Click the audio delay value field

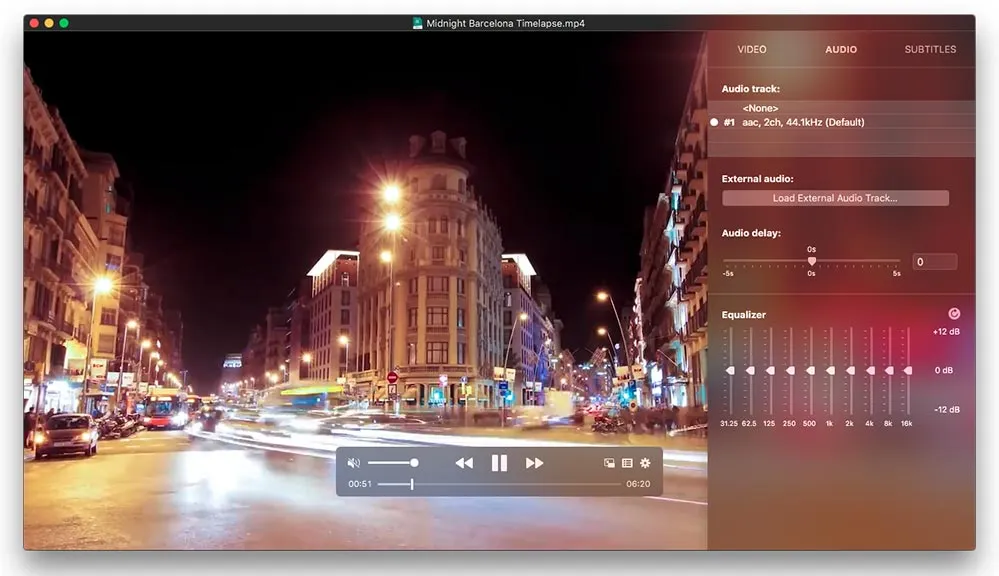(935, 261)
